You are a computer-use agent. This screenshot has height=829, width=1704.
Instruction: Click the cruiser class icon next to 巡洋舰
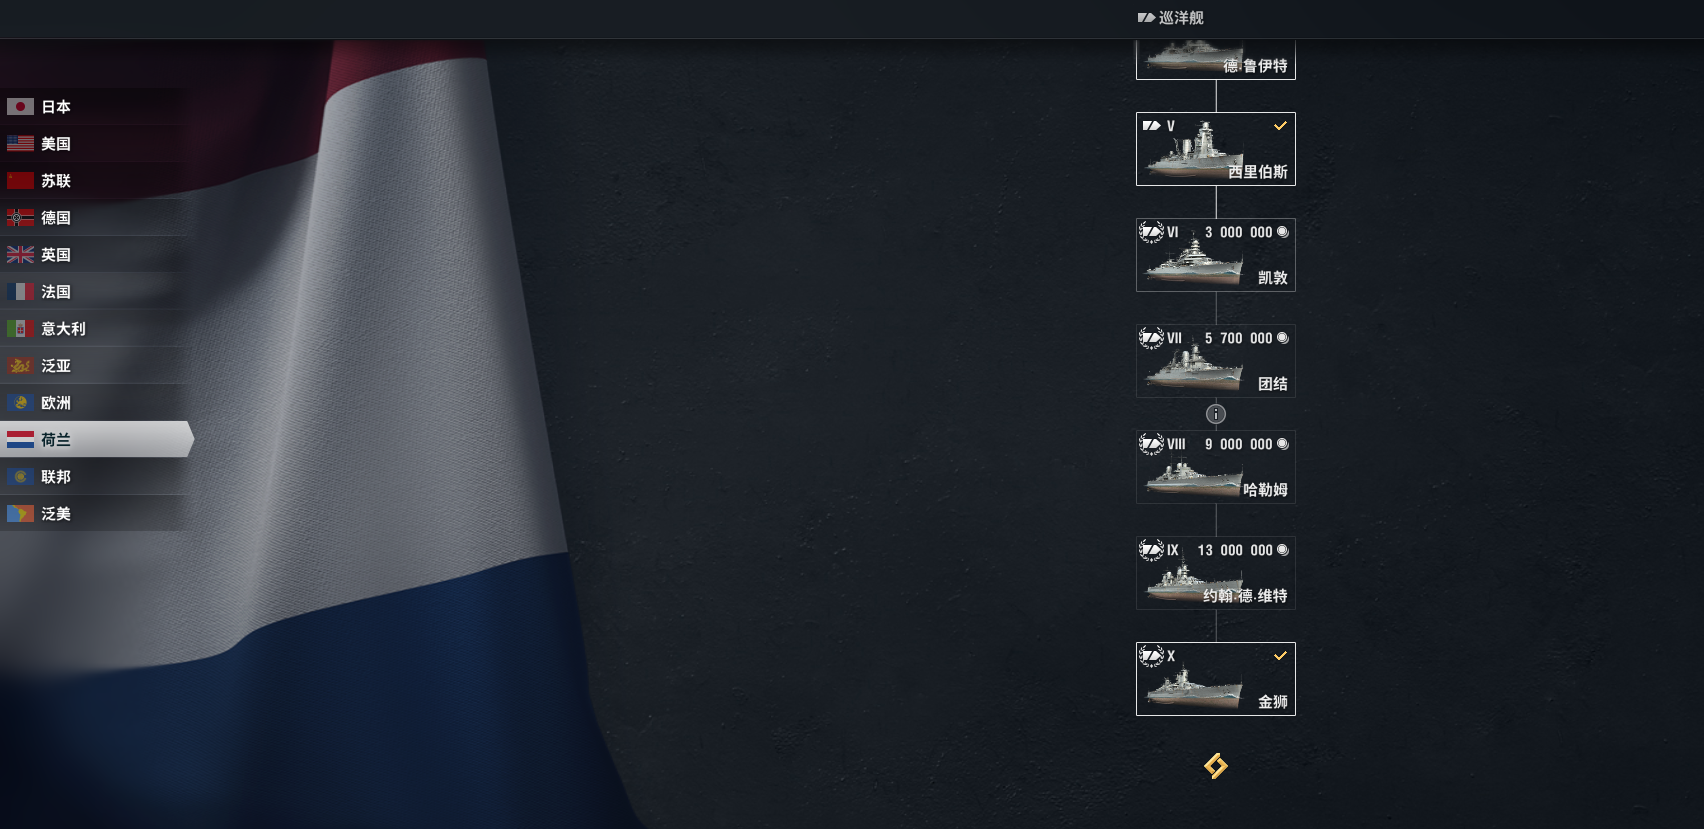(1146, 18)
